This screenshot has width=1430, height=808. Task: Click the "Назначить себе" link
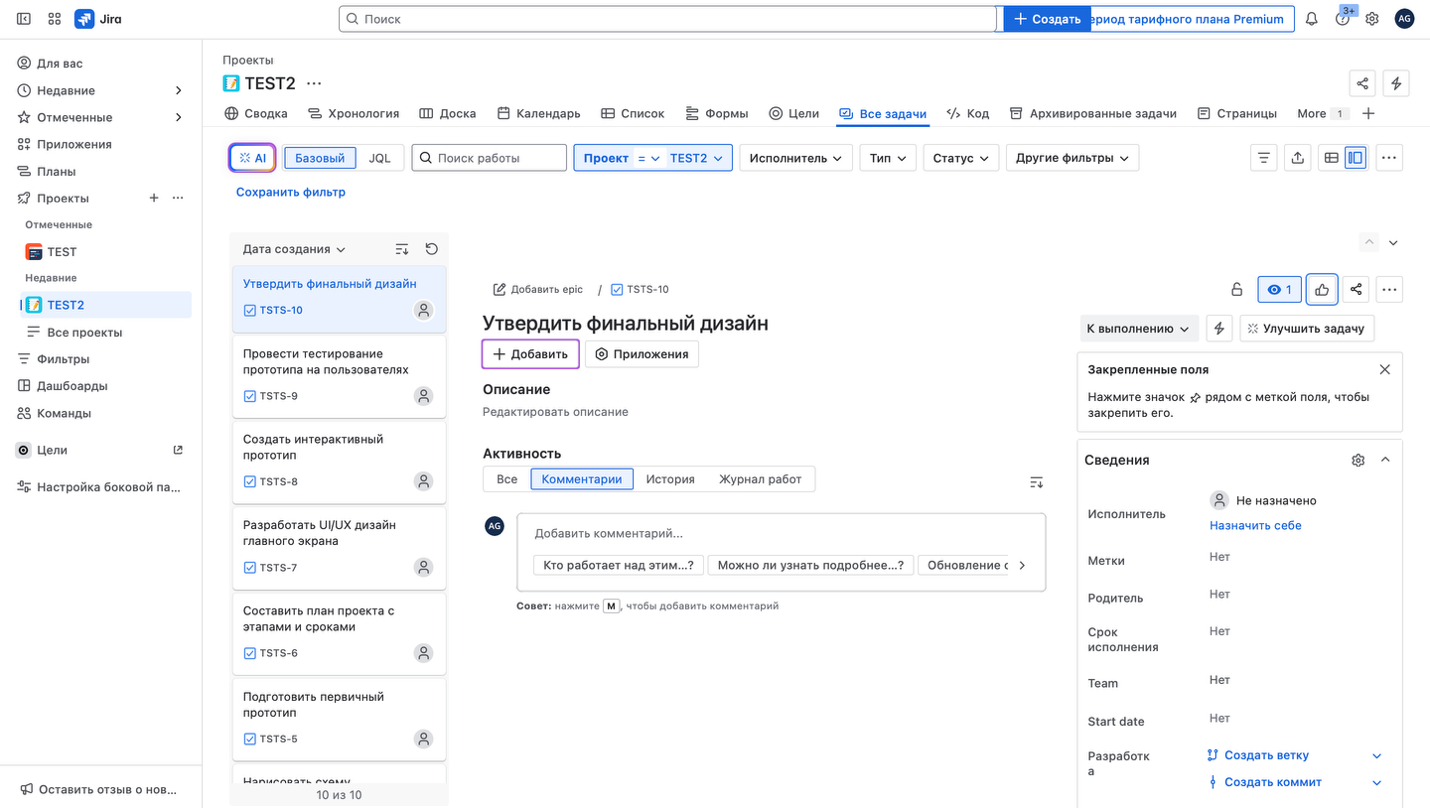[x=1255, y=525]
